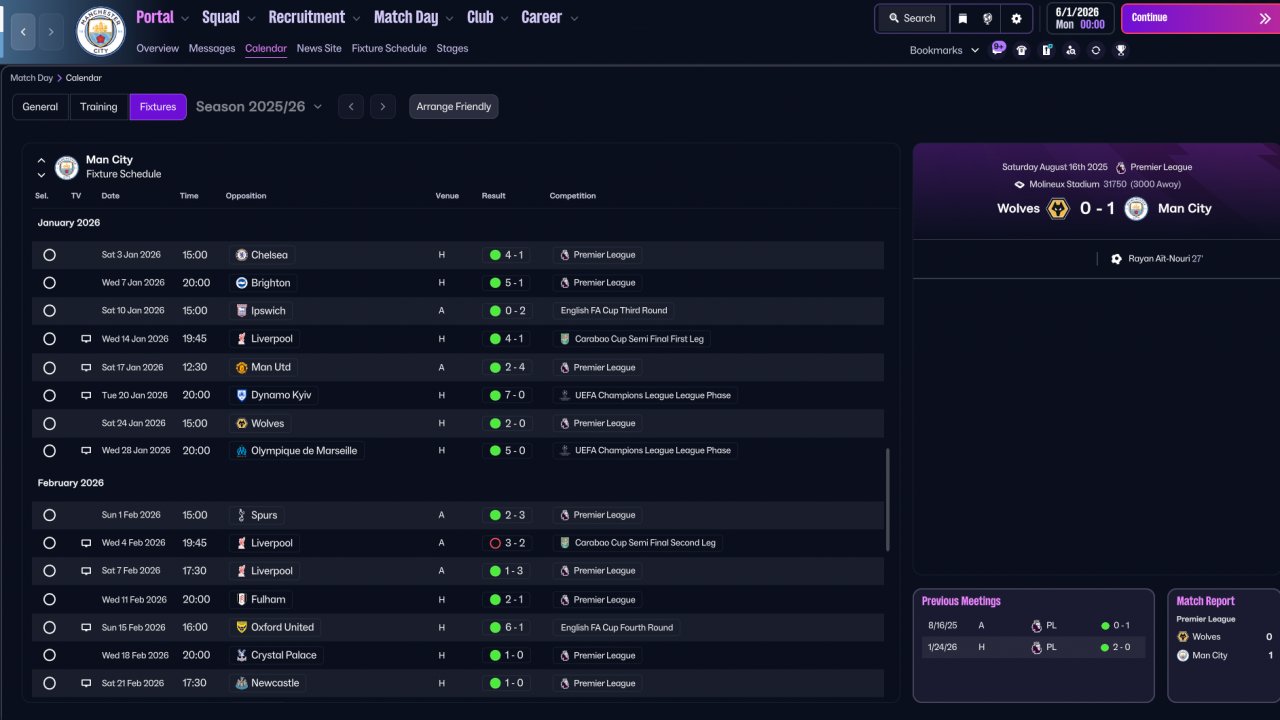This screenshot has height=720, width=1280.
Task: Select the Man Utd fixture radio button
Action: click(49, 367)
